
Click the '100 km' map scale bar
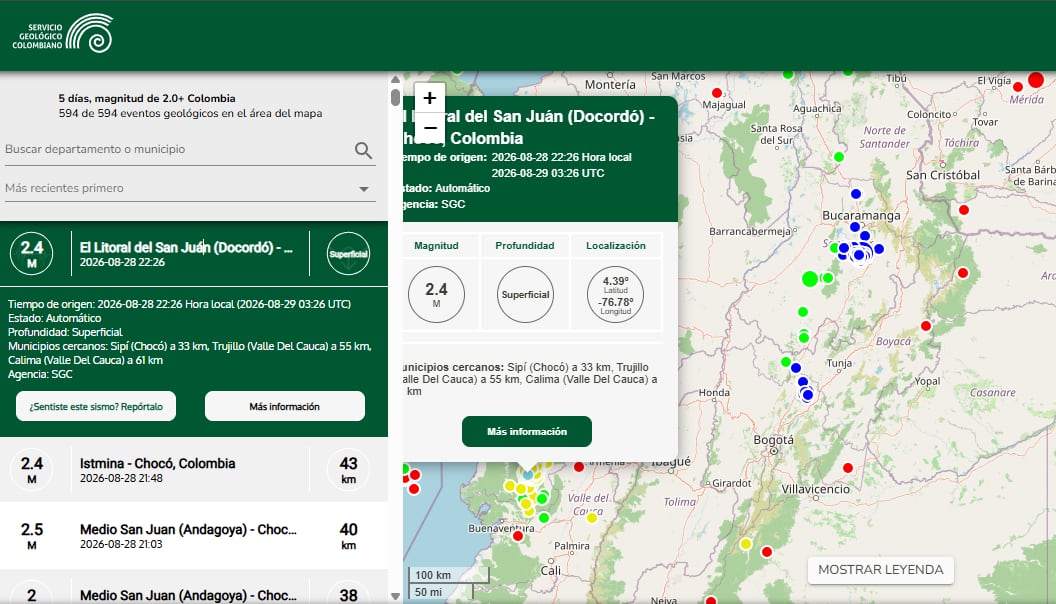point(448,575)
